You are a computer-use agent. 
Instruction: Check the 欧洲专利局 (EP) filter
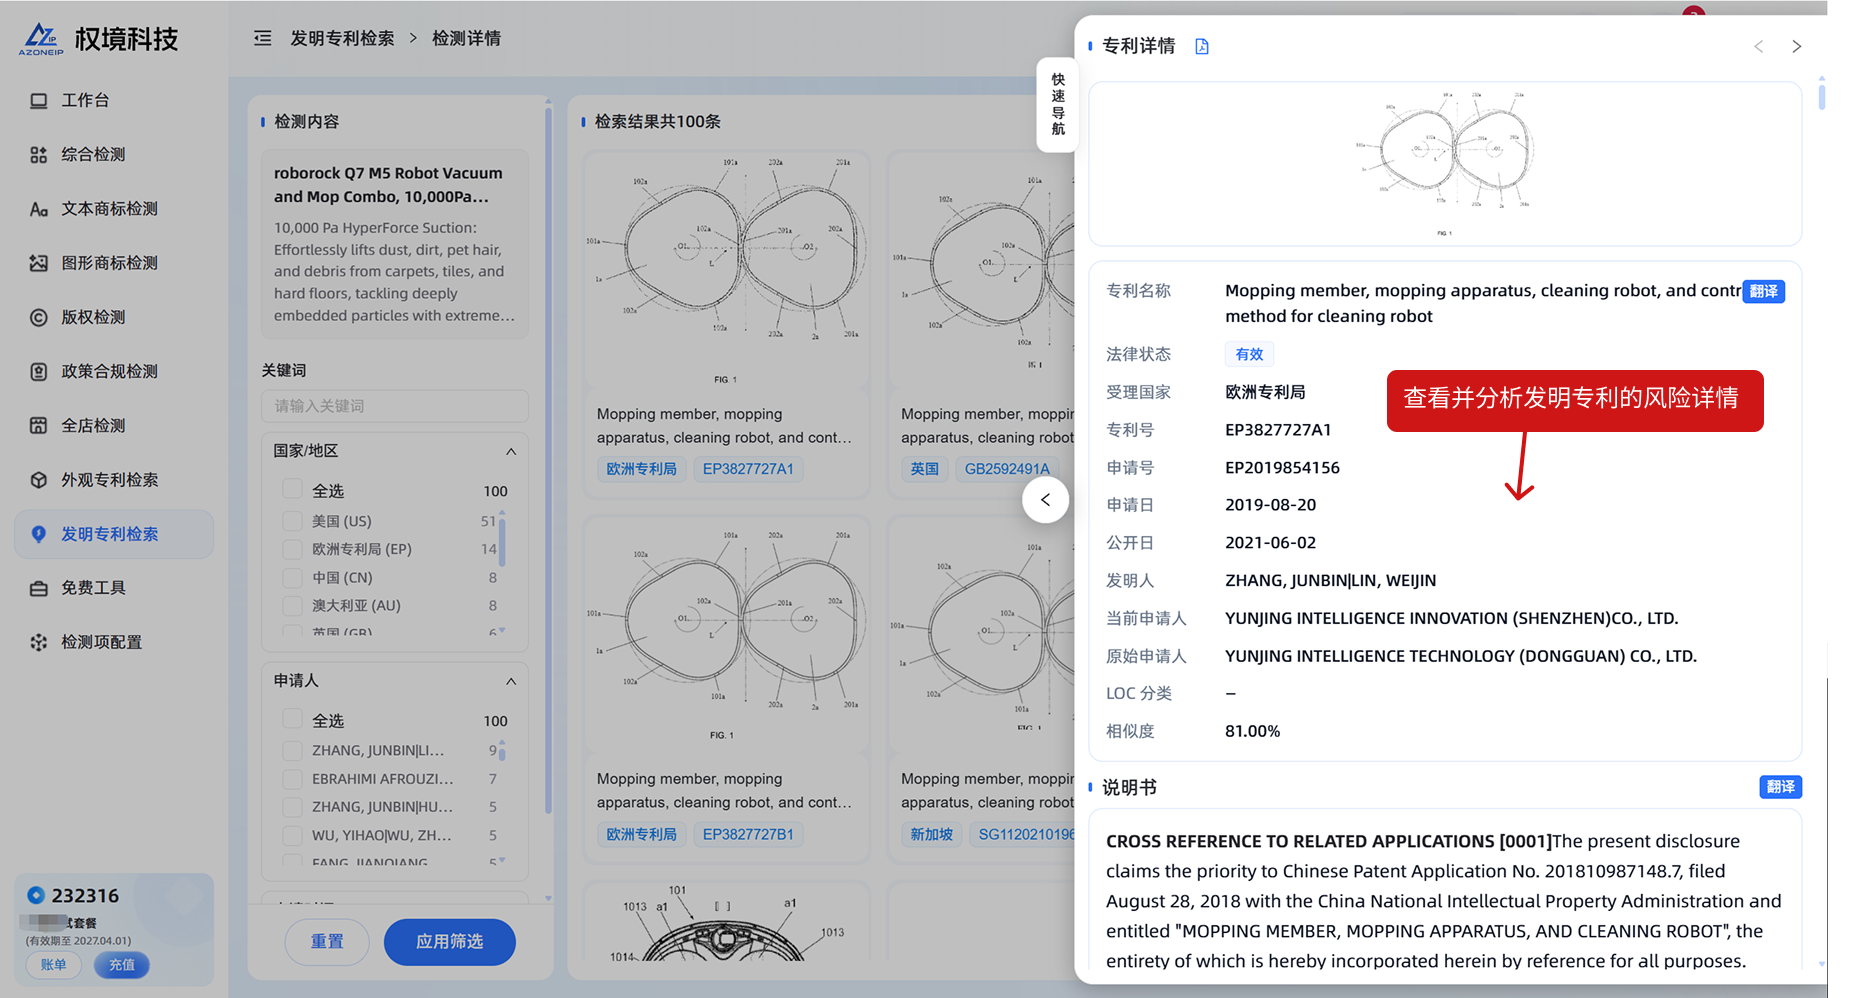pyautogui.click(x=292, y=549)
